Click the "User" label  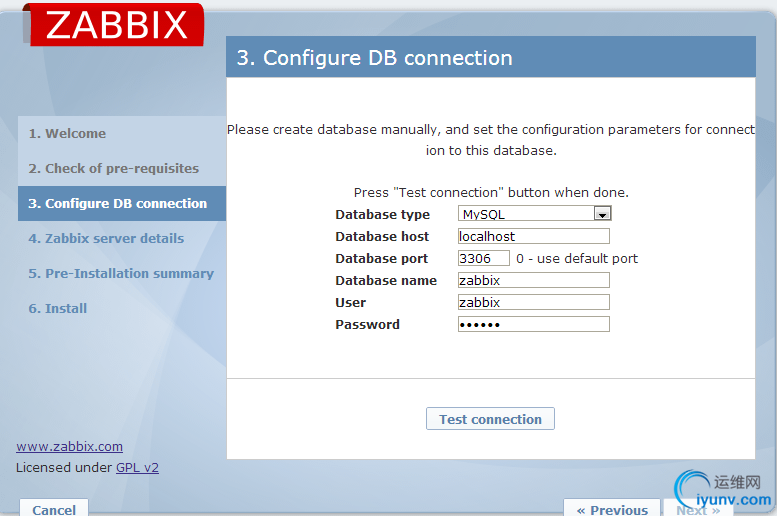click(x=350, y=302)
